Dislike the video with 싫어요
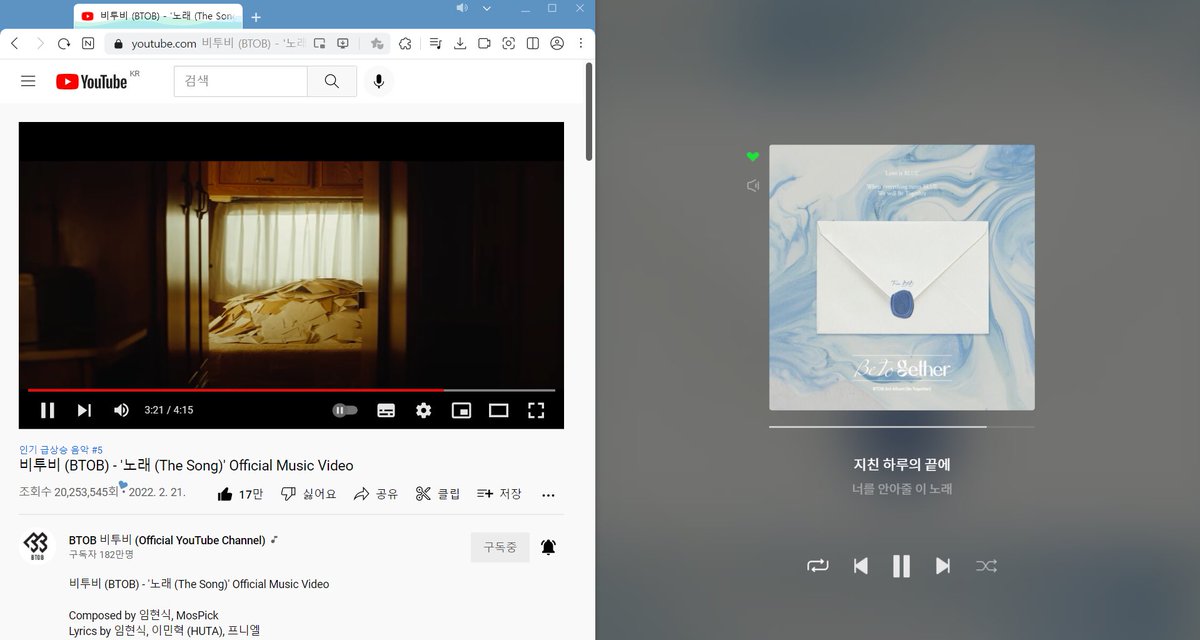 (x=308, y=494)
